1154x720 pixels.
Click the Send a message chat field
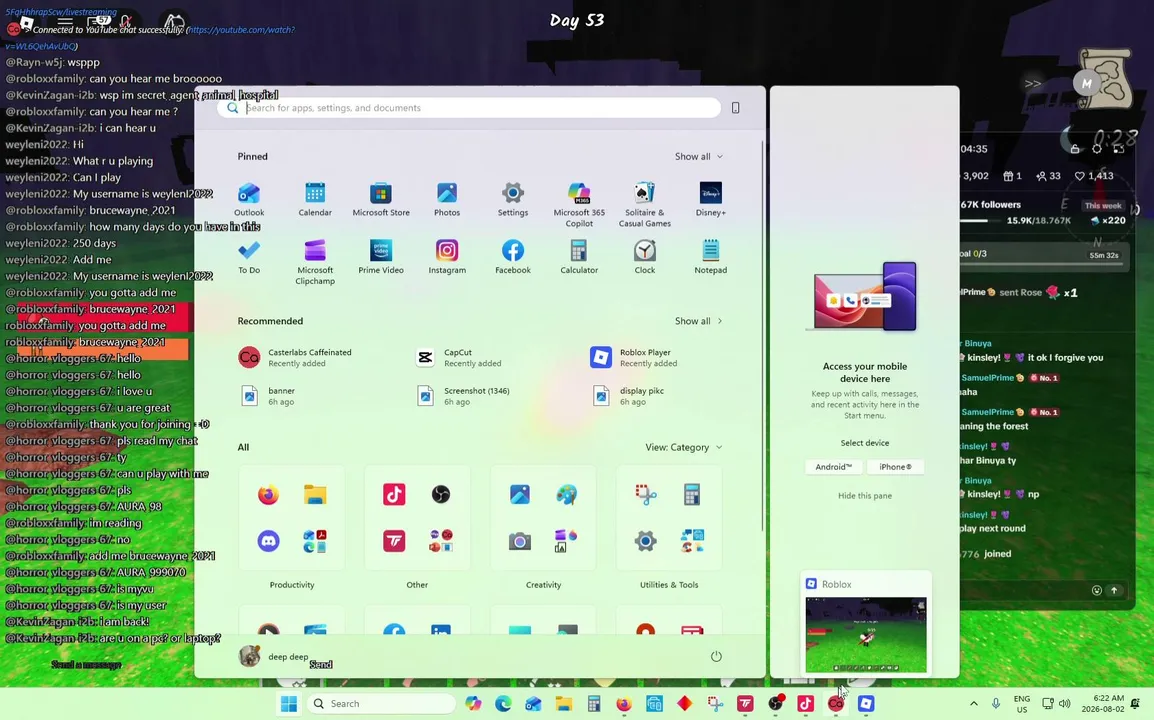point(86,664)
